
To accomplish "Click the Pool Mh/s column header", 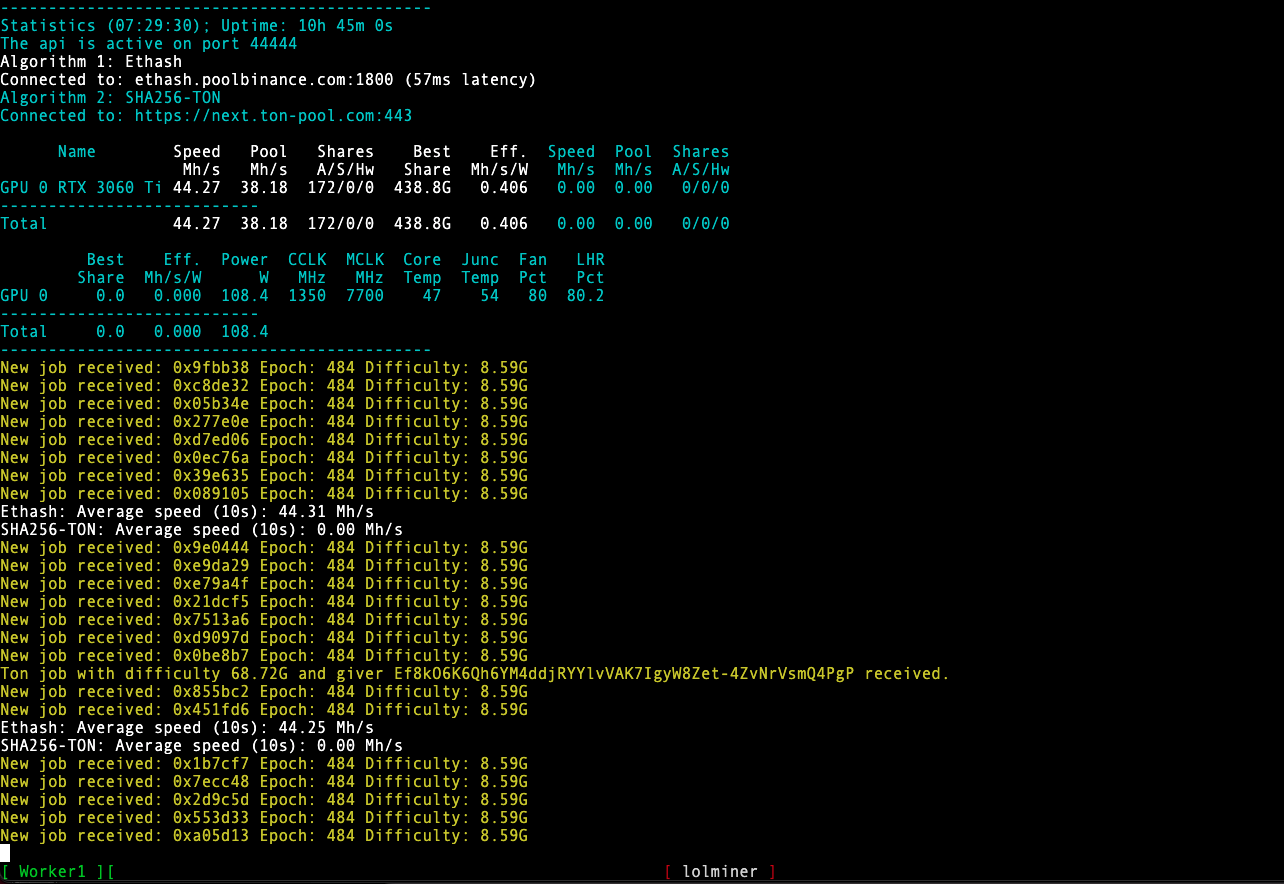I will [x=268, y=160].
